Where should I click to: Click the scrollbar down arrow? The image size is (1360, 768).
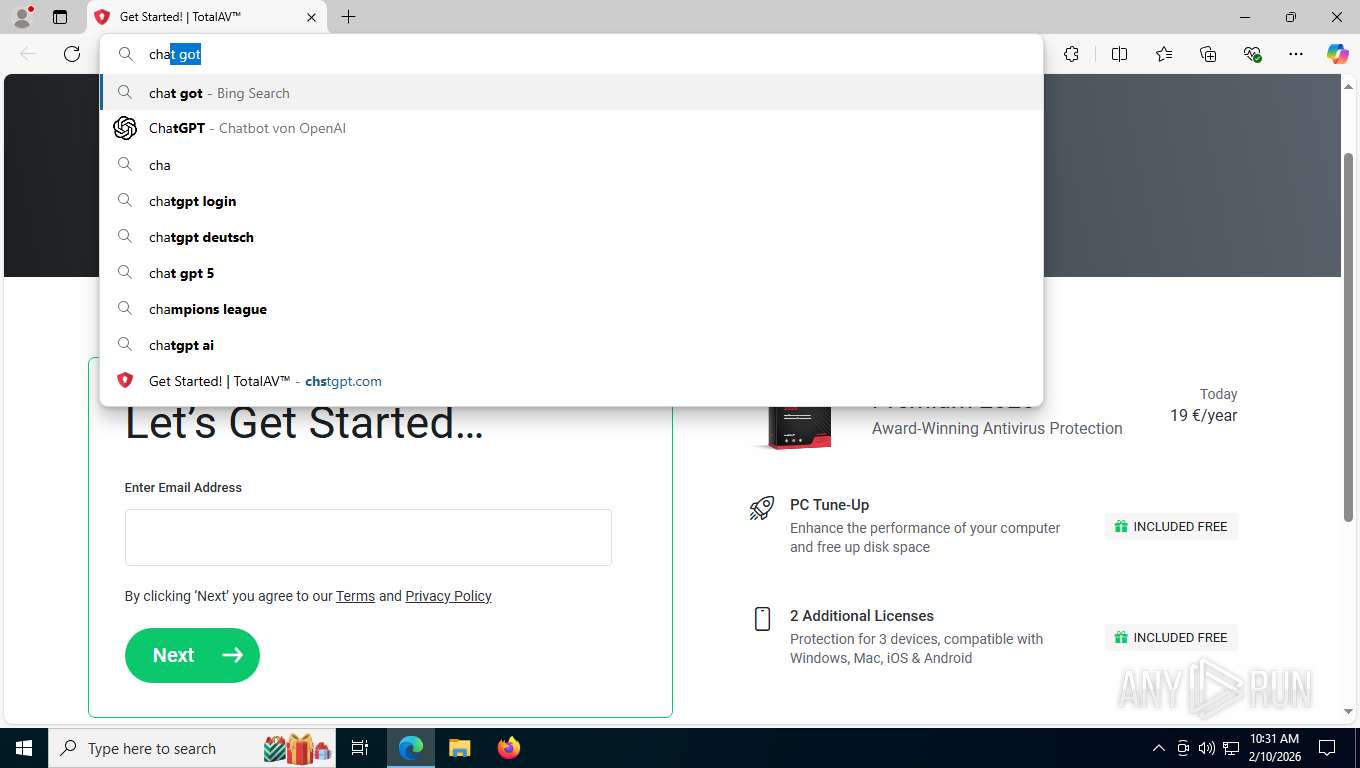(1349, 712)
